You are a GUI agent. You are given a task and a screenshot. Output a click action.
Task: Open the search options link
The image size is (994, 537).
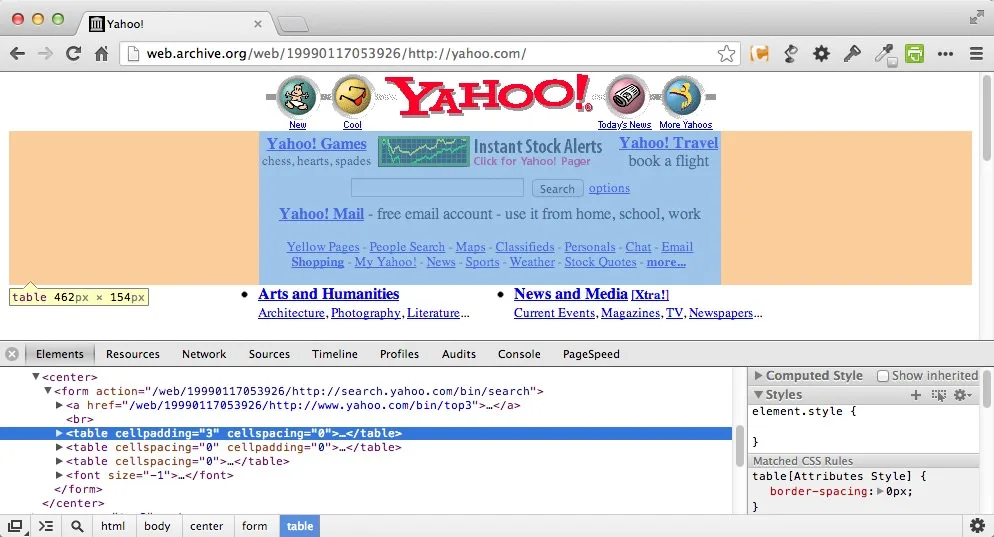pos(609,188)
